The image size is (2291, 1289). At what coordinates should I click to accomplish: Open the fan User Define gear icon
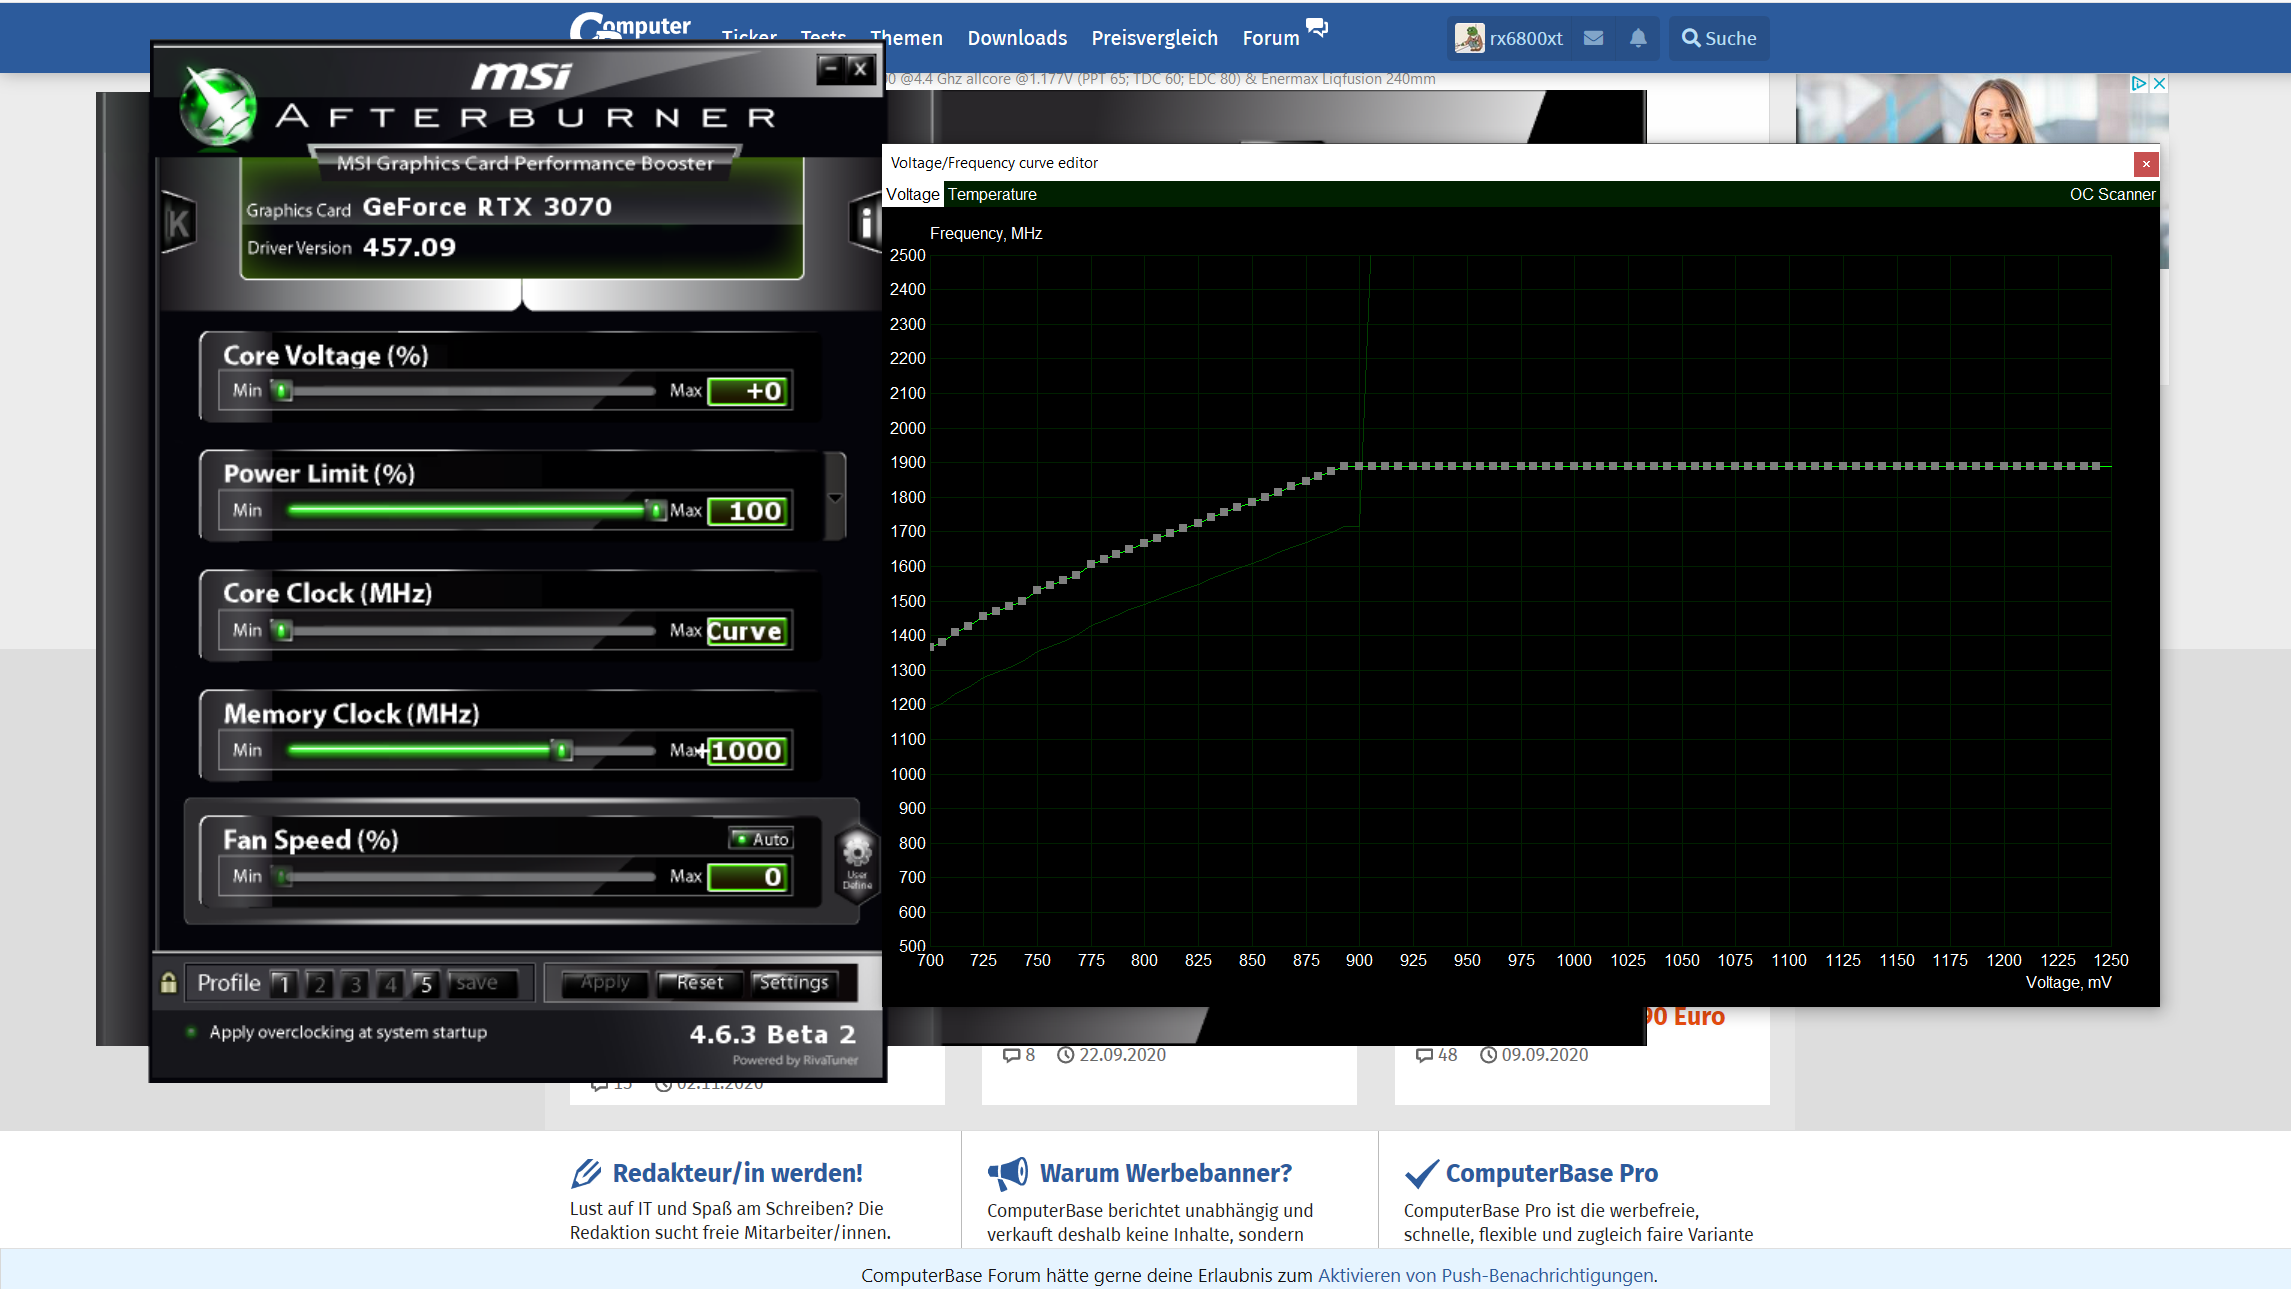857,863
